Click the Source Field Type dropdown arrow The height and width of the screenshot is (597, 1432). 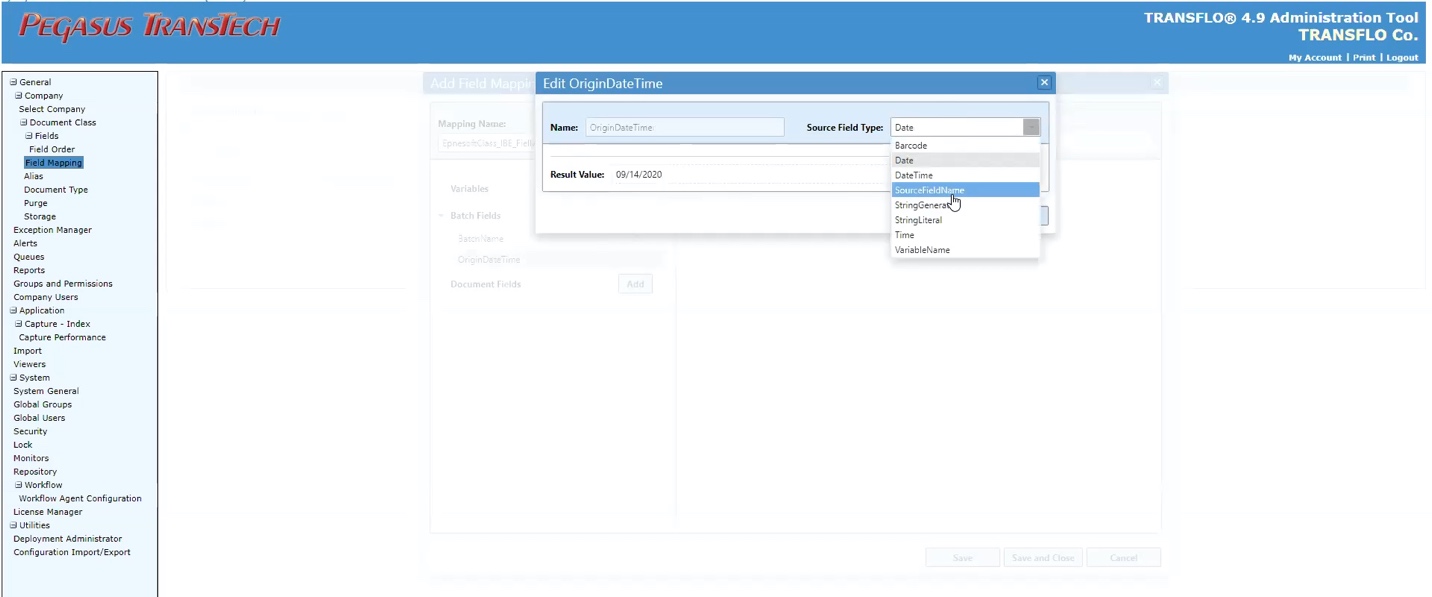click(1031, 127)
